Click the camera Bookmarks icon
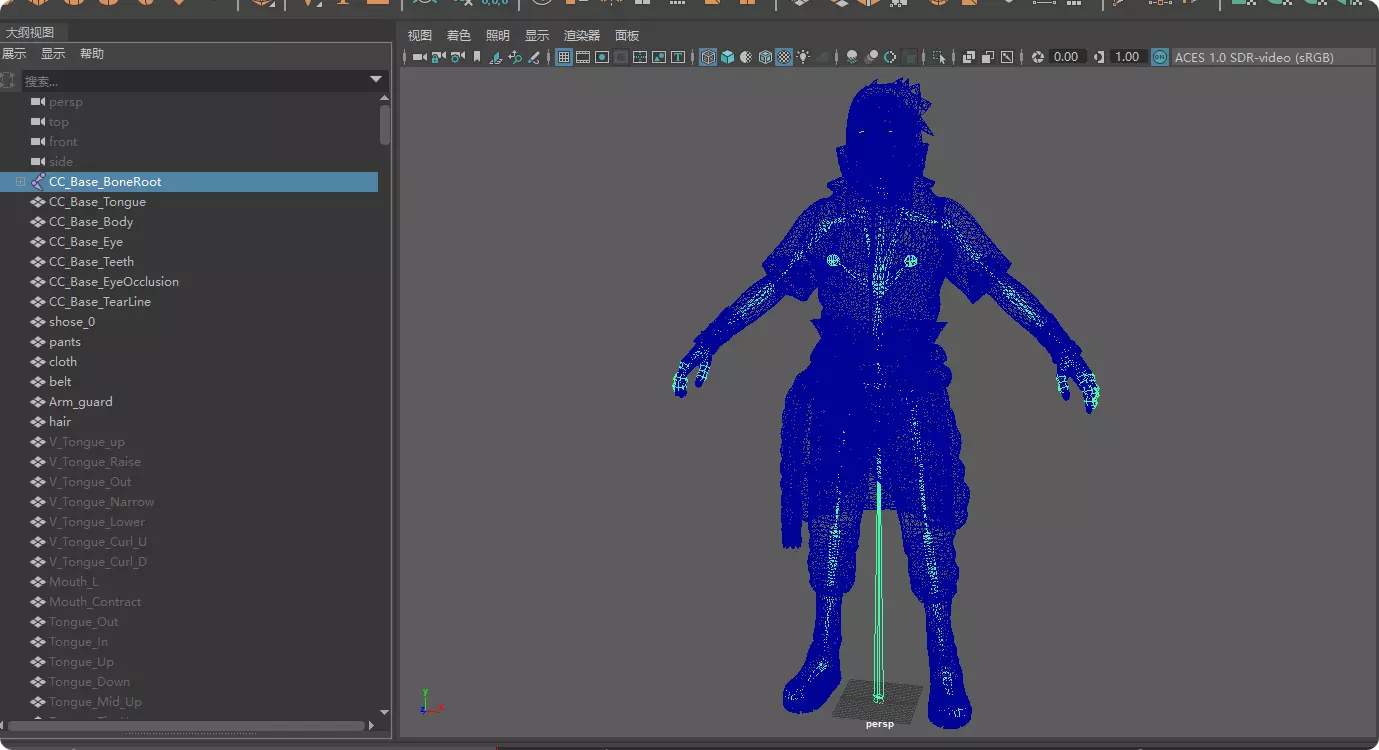The height and width of the screenshot is (750, 1379). 477,57
